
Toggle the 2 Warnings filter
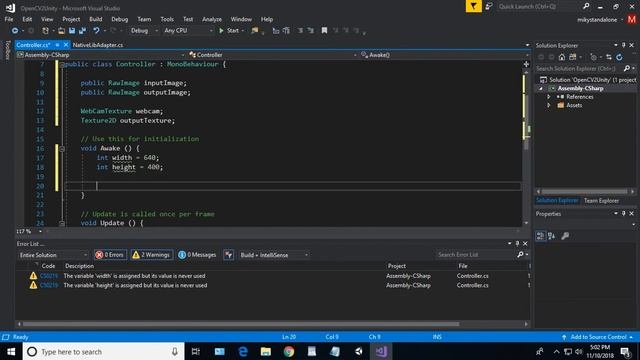pos(151,255)
